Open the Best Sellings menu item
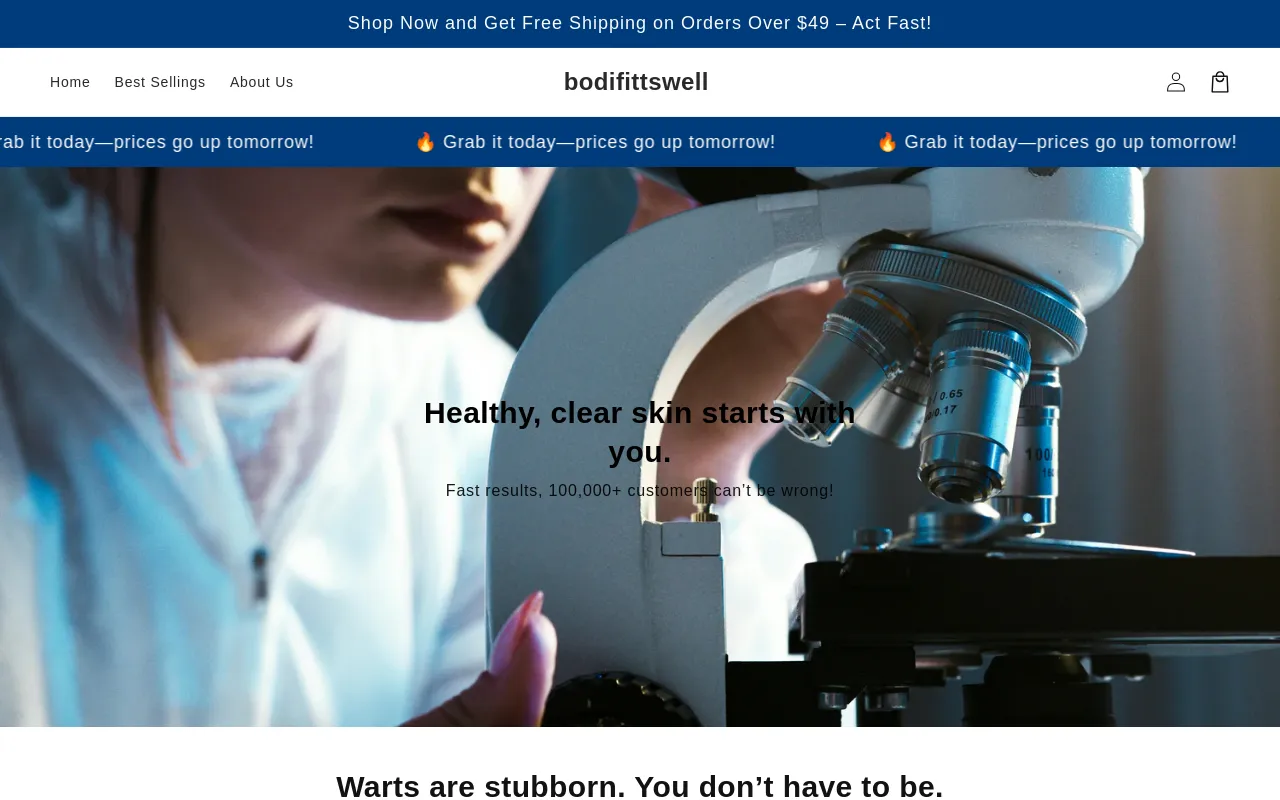 pyautogui.click(x=160, y=82)
